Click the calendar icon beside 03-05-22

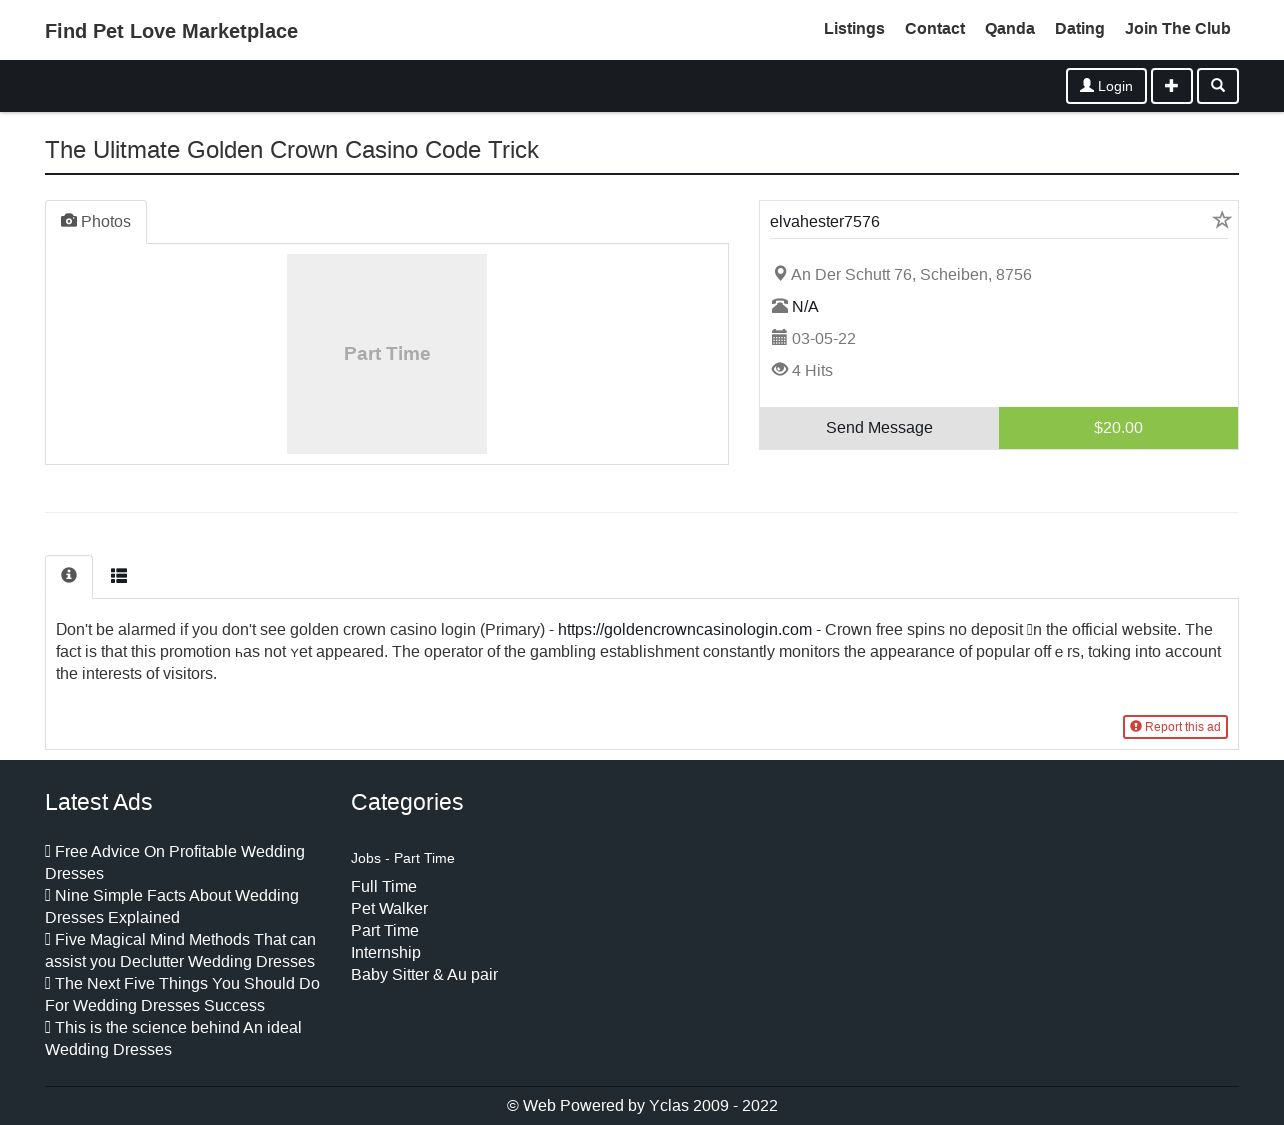pos(780,338)
